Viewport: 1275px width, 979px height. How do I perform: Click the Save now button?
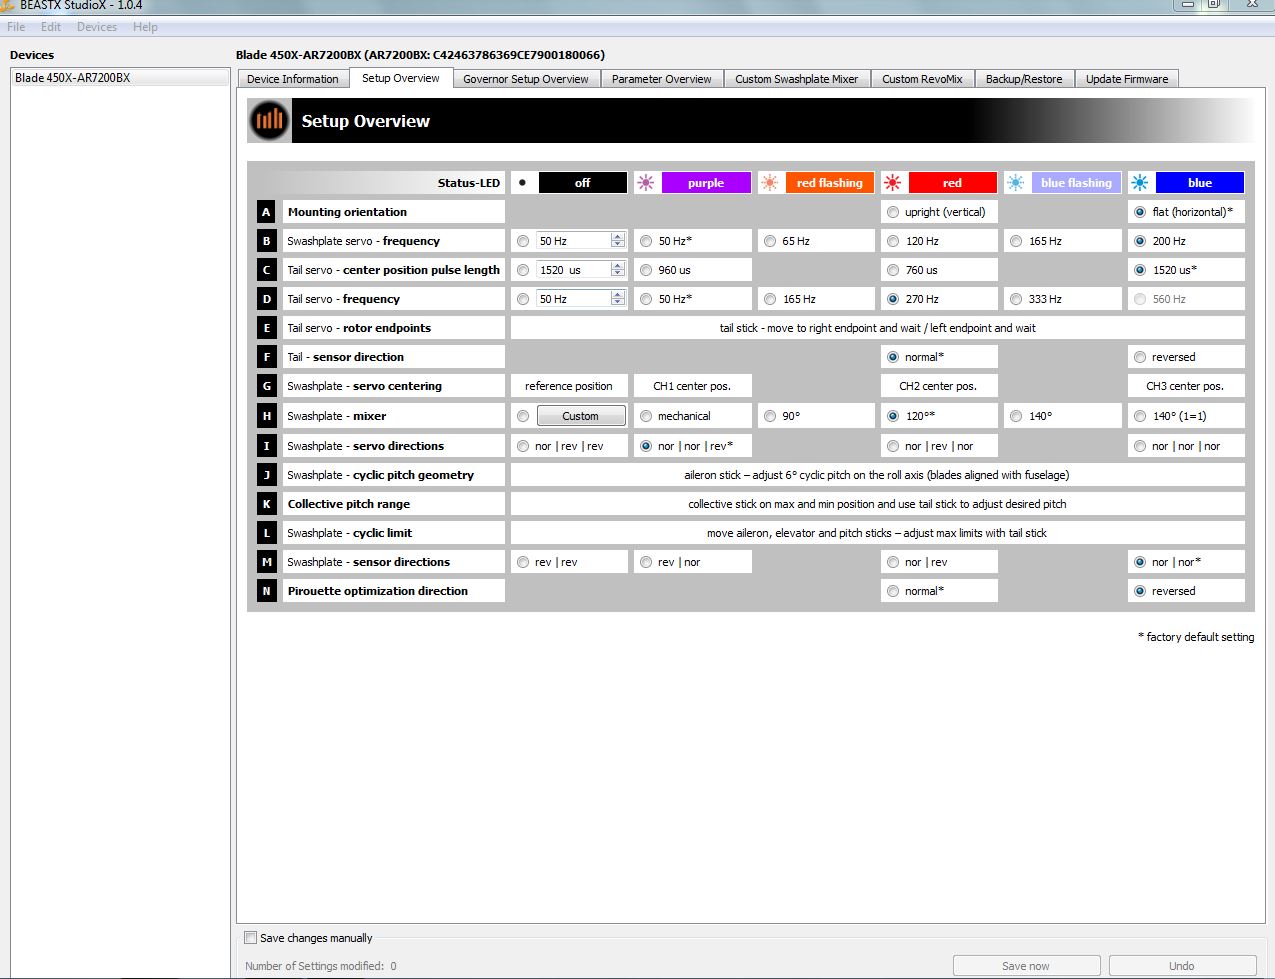1026,966
